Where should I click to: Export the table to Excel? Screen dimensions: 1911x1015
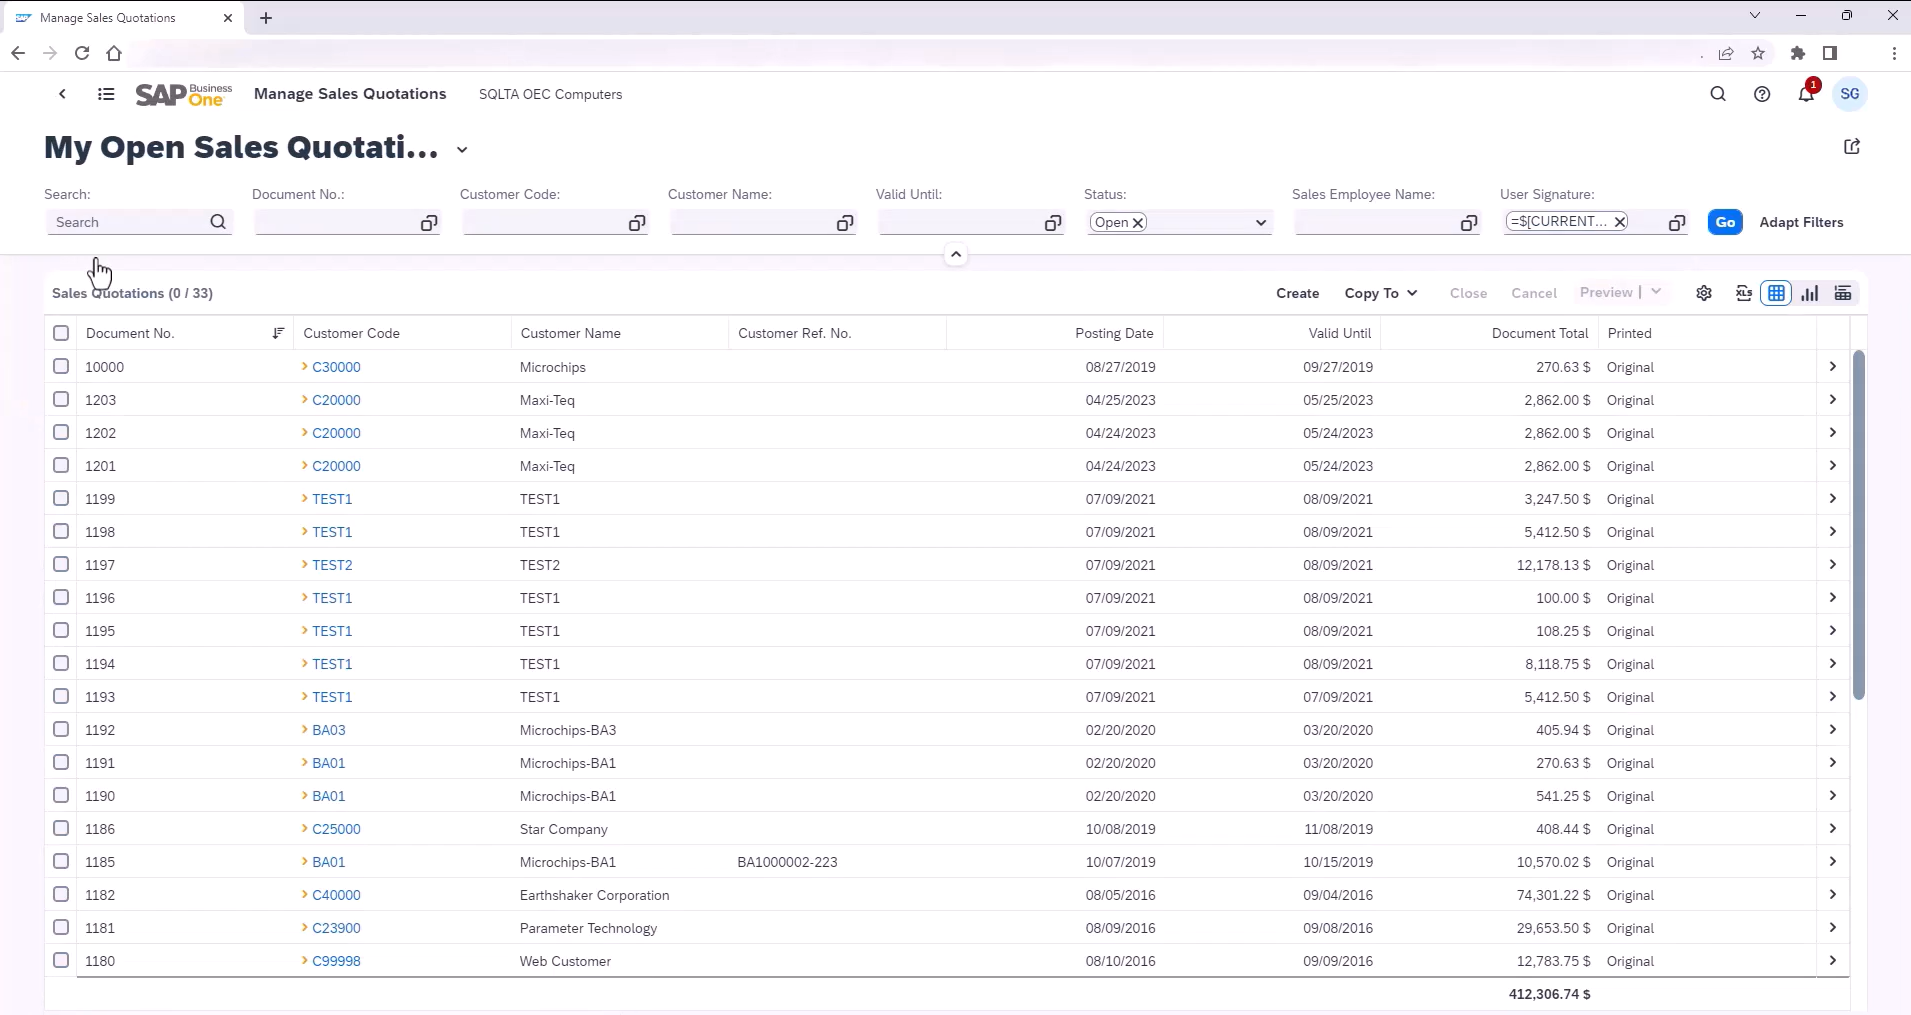[x=1744, y=293]
